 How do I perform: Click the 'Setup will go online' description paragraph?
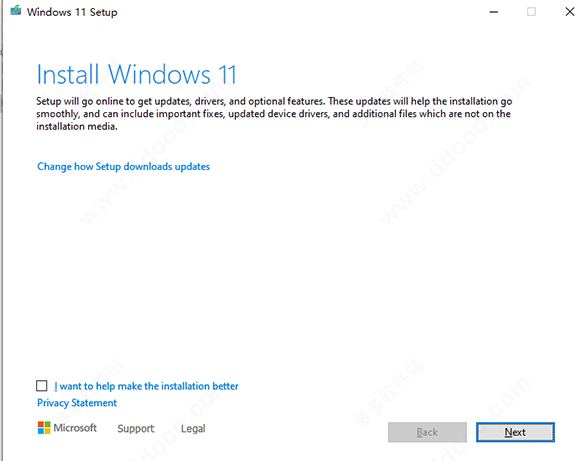274,114
